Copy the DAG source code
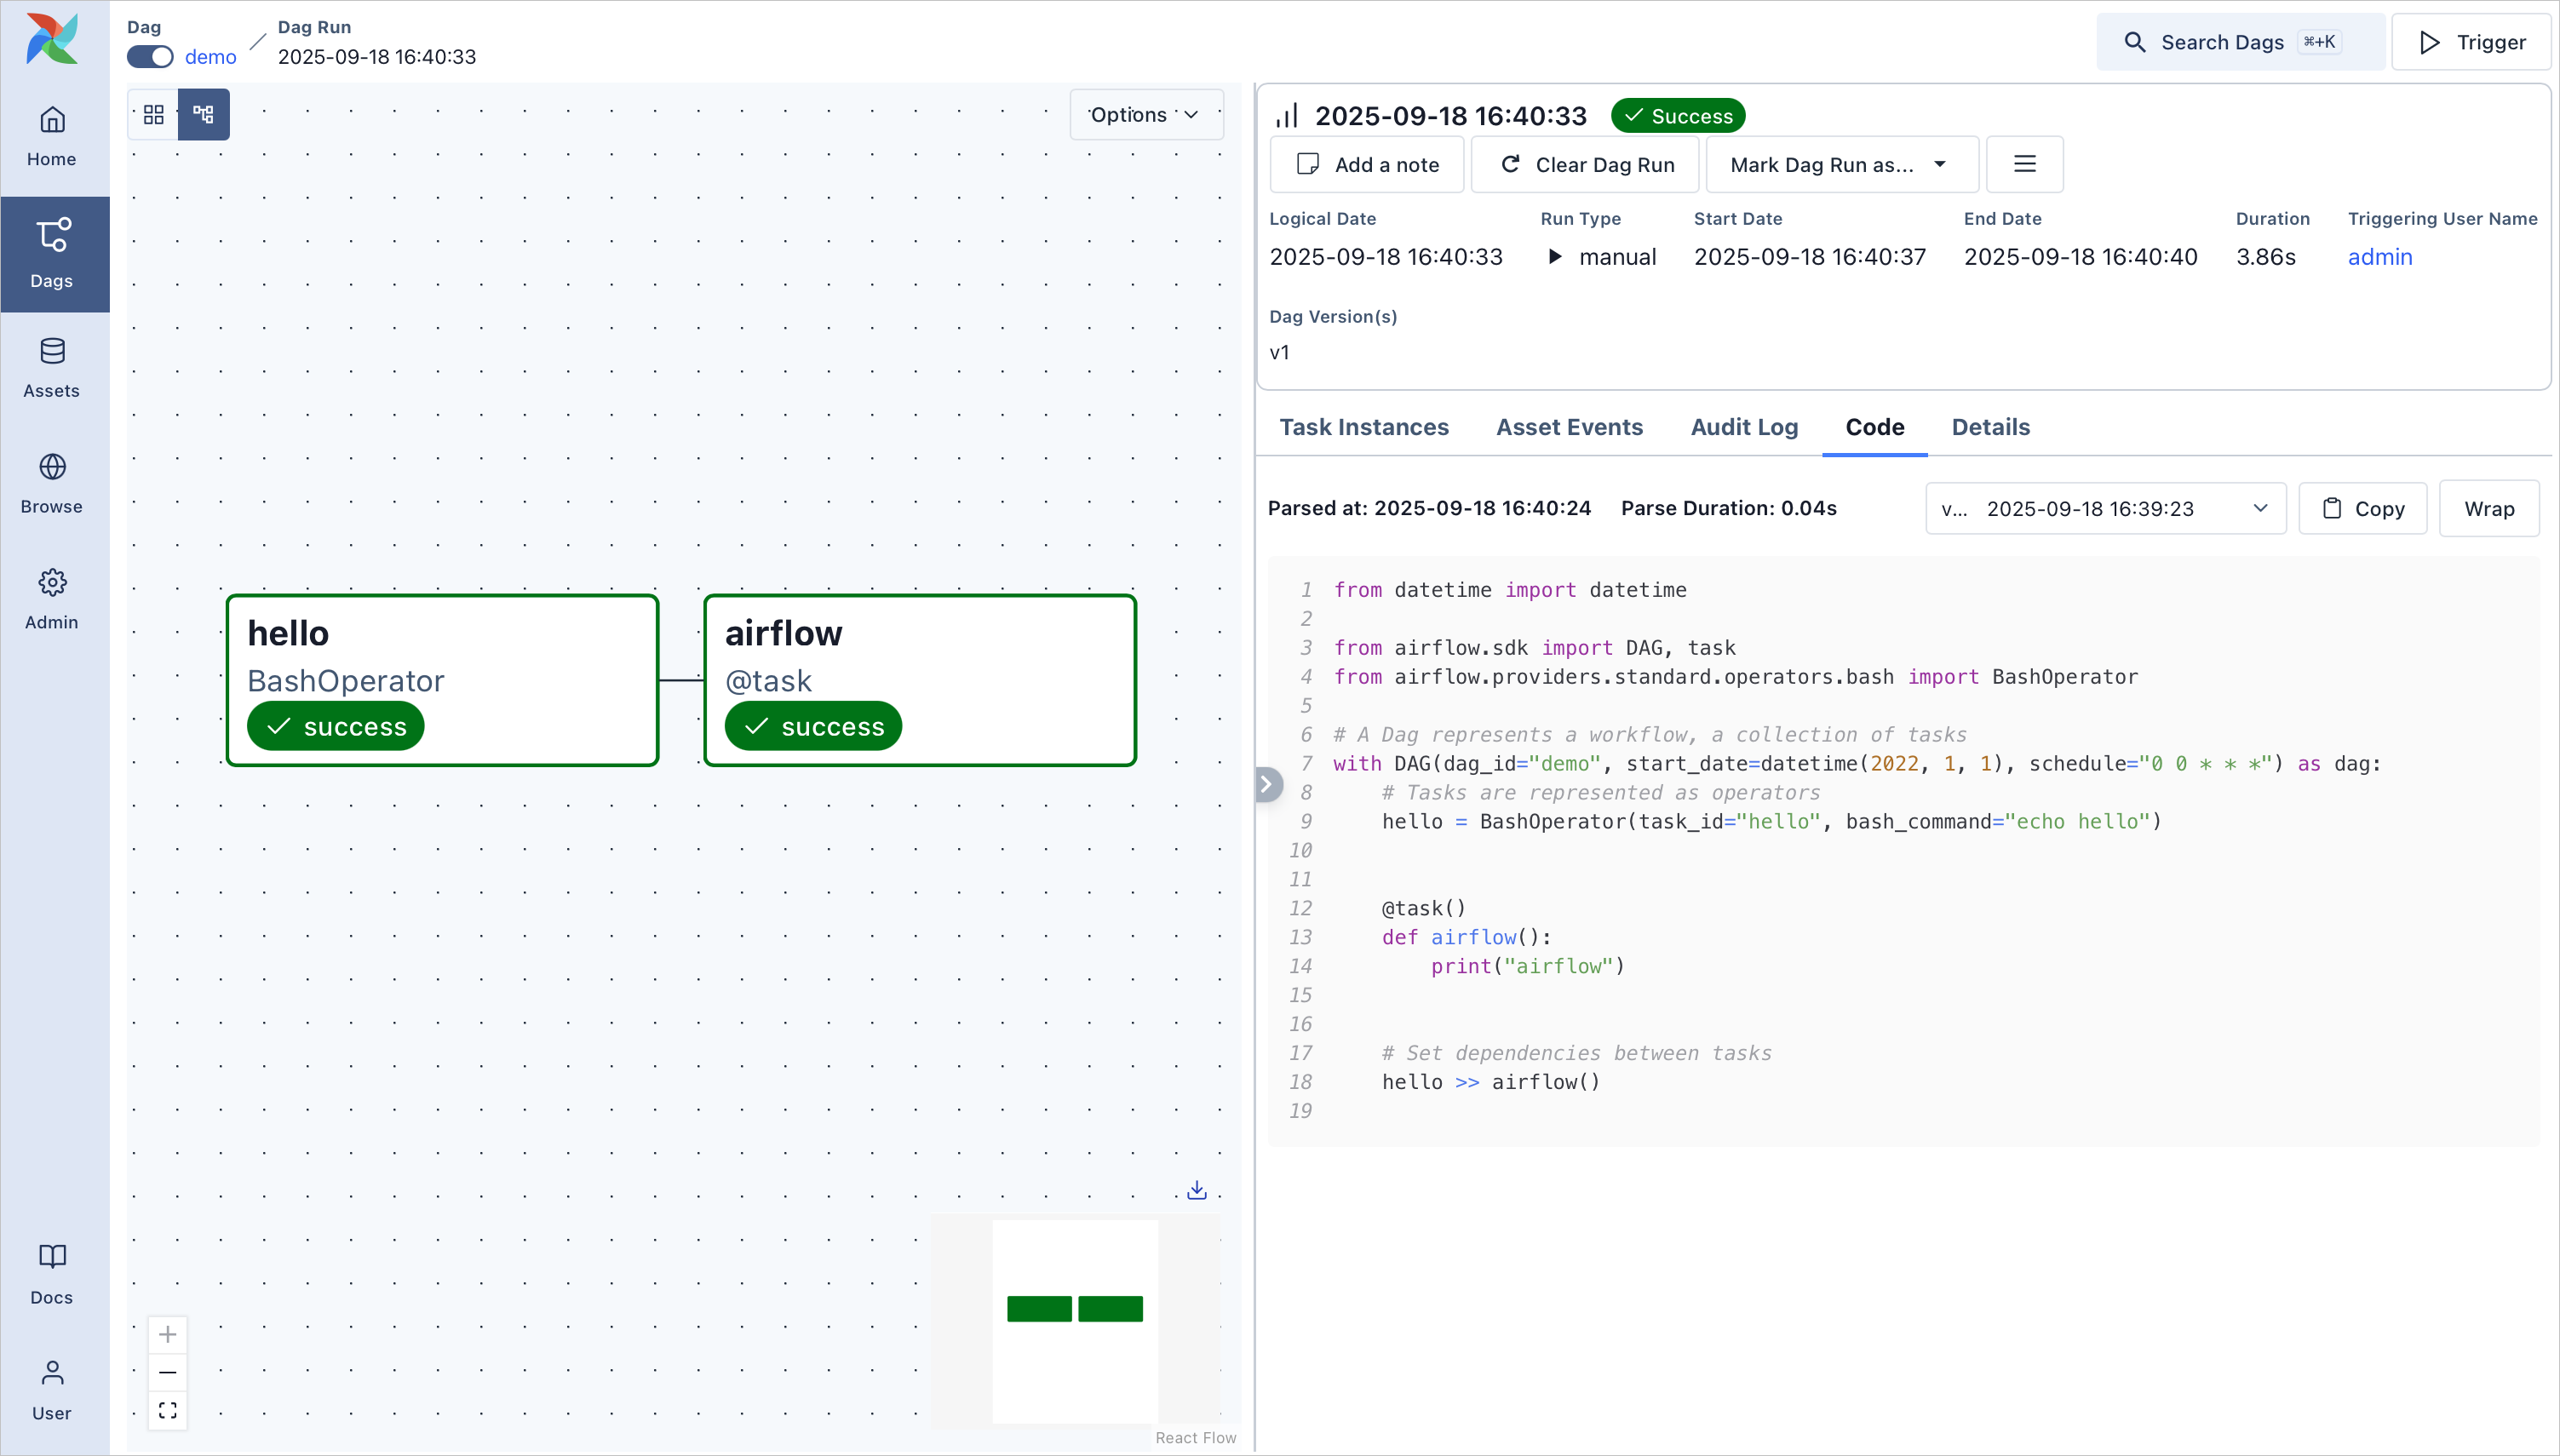Image resolution: width=2560 pixels, height=1456 pixels. click(x=2363, y=508)
